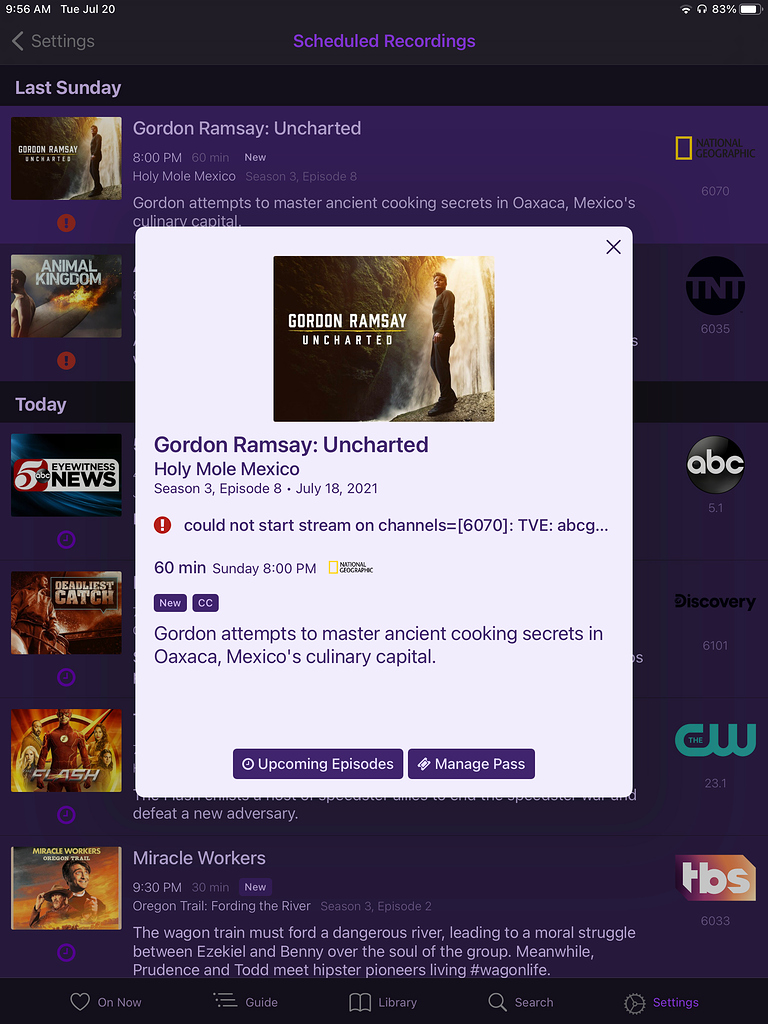768x1024 pixels.
Task: Click channel number 6070
Action: [715, 191]
